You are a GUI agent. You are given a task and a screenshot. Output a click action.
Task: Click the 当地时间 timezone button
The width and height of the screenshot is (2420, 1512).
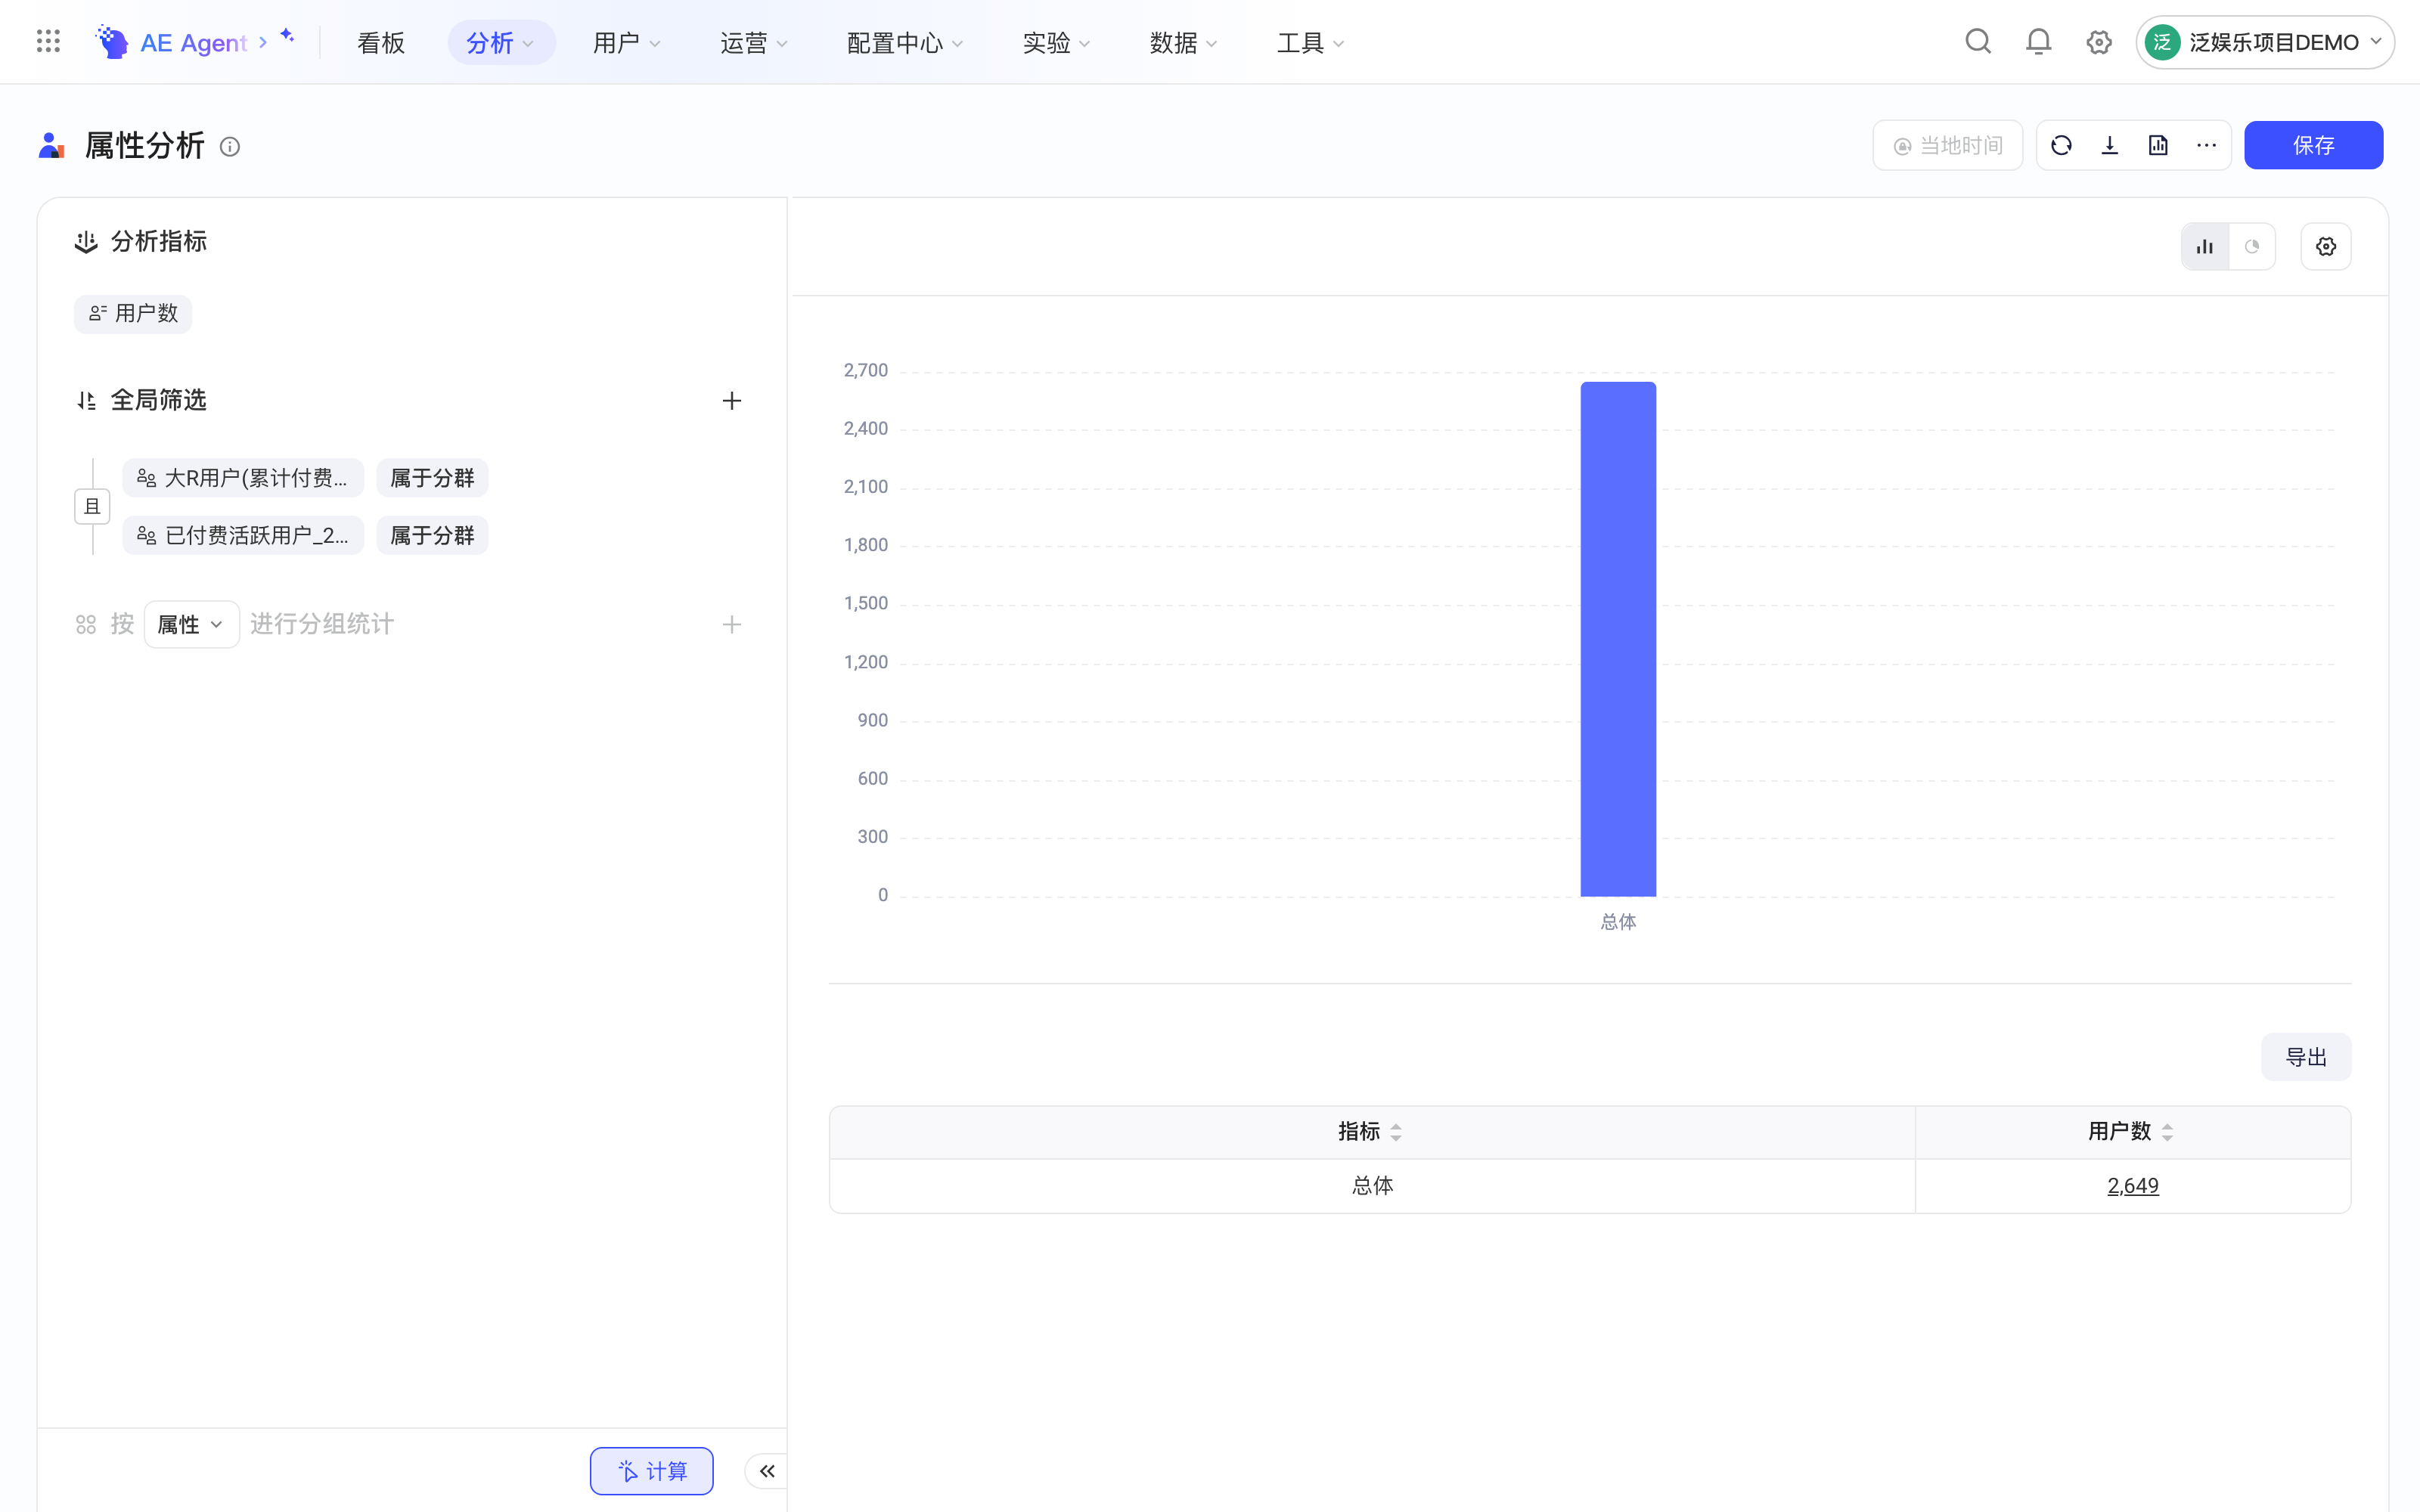point(1947,146)
